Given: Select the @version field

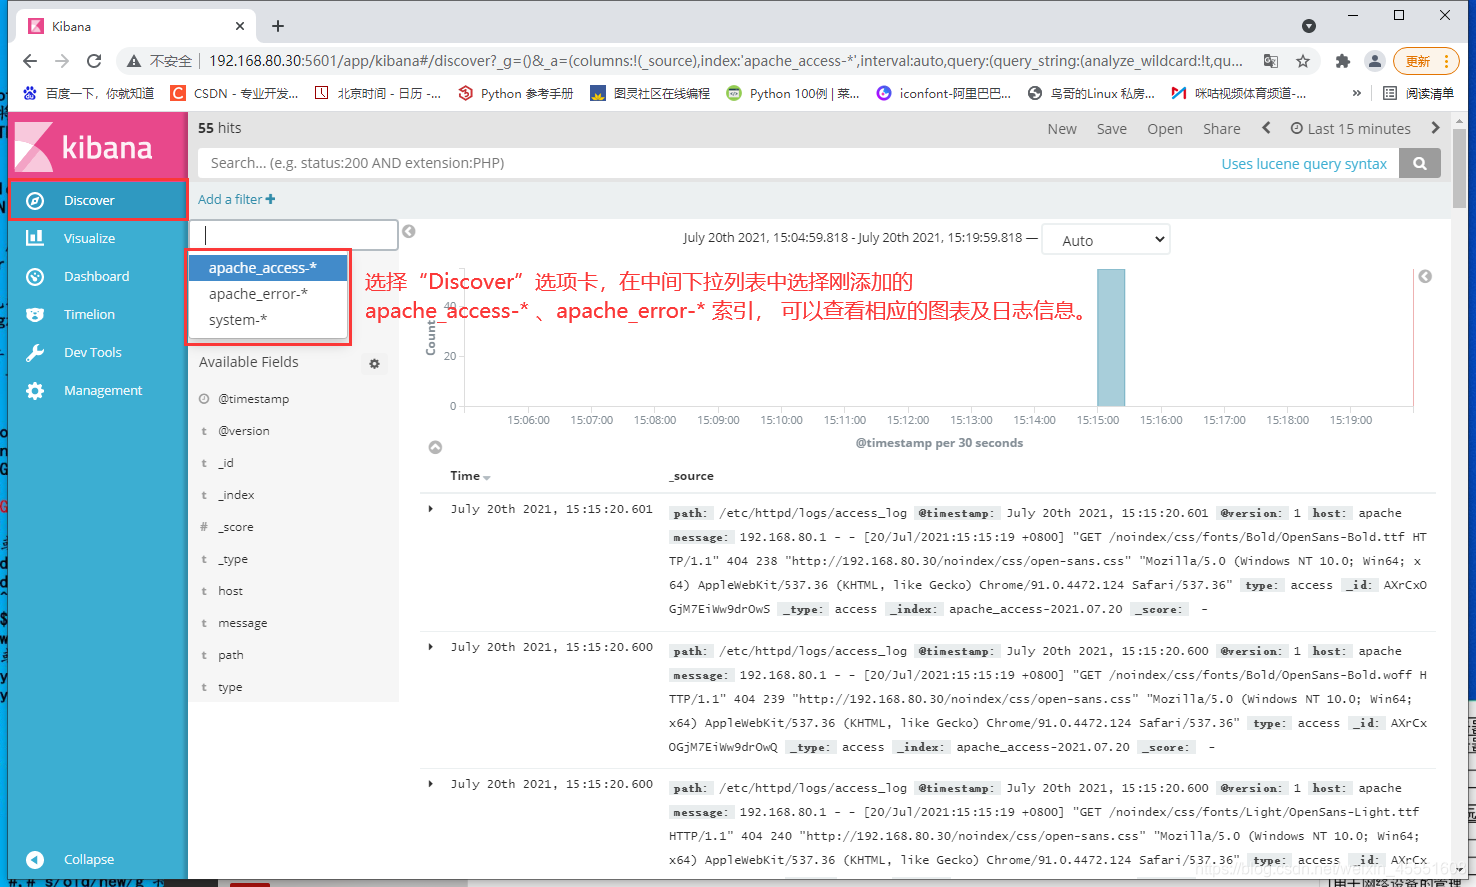Looking at the screenshot, I should [x=244, y=431].
